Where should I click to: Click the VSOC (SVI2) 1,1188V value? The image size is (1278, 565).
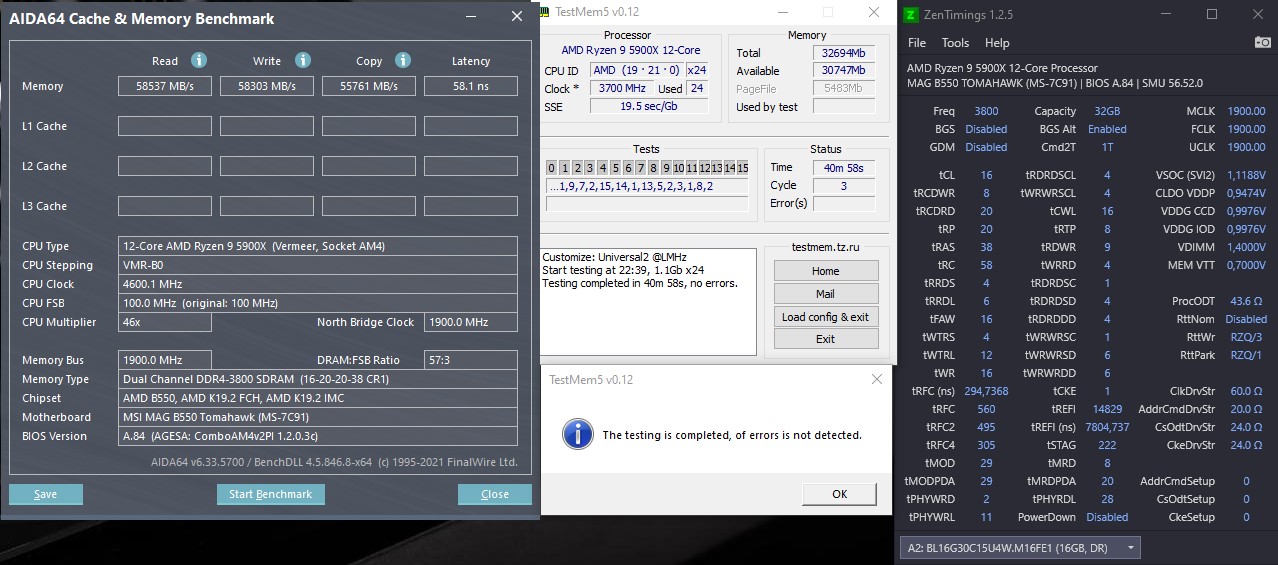1245,175
